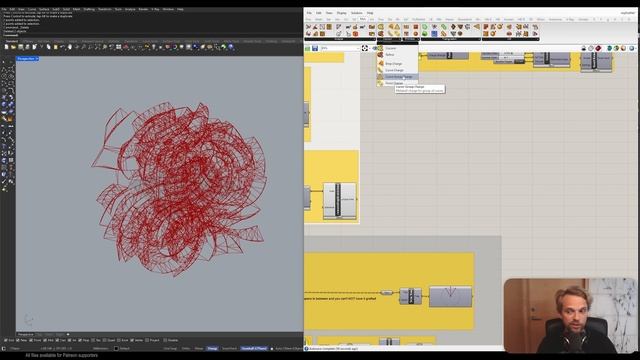Screen dimensions: 640x360
Task: Click the green Open file icon in Grasshopper
Action: tap(307, 48)
